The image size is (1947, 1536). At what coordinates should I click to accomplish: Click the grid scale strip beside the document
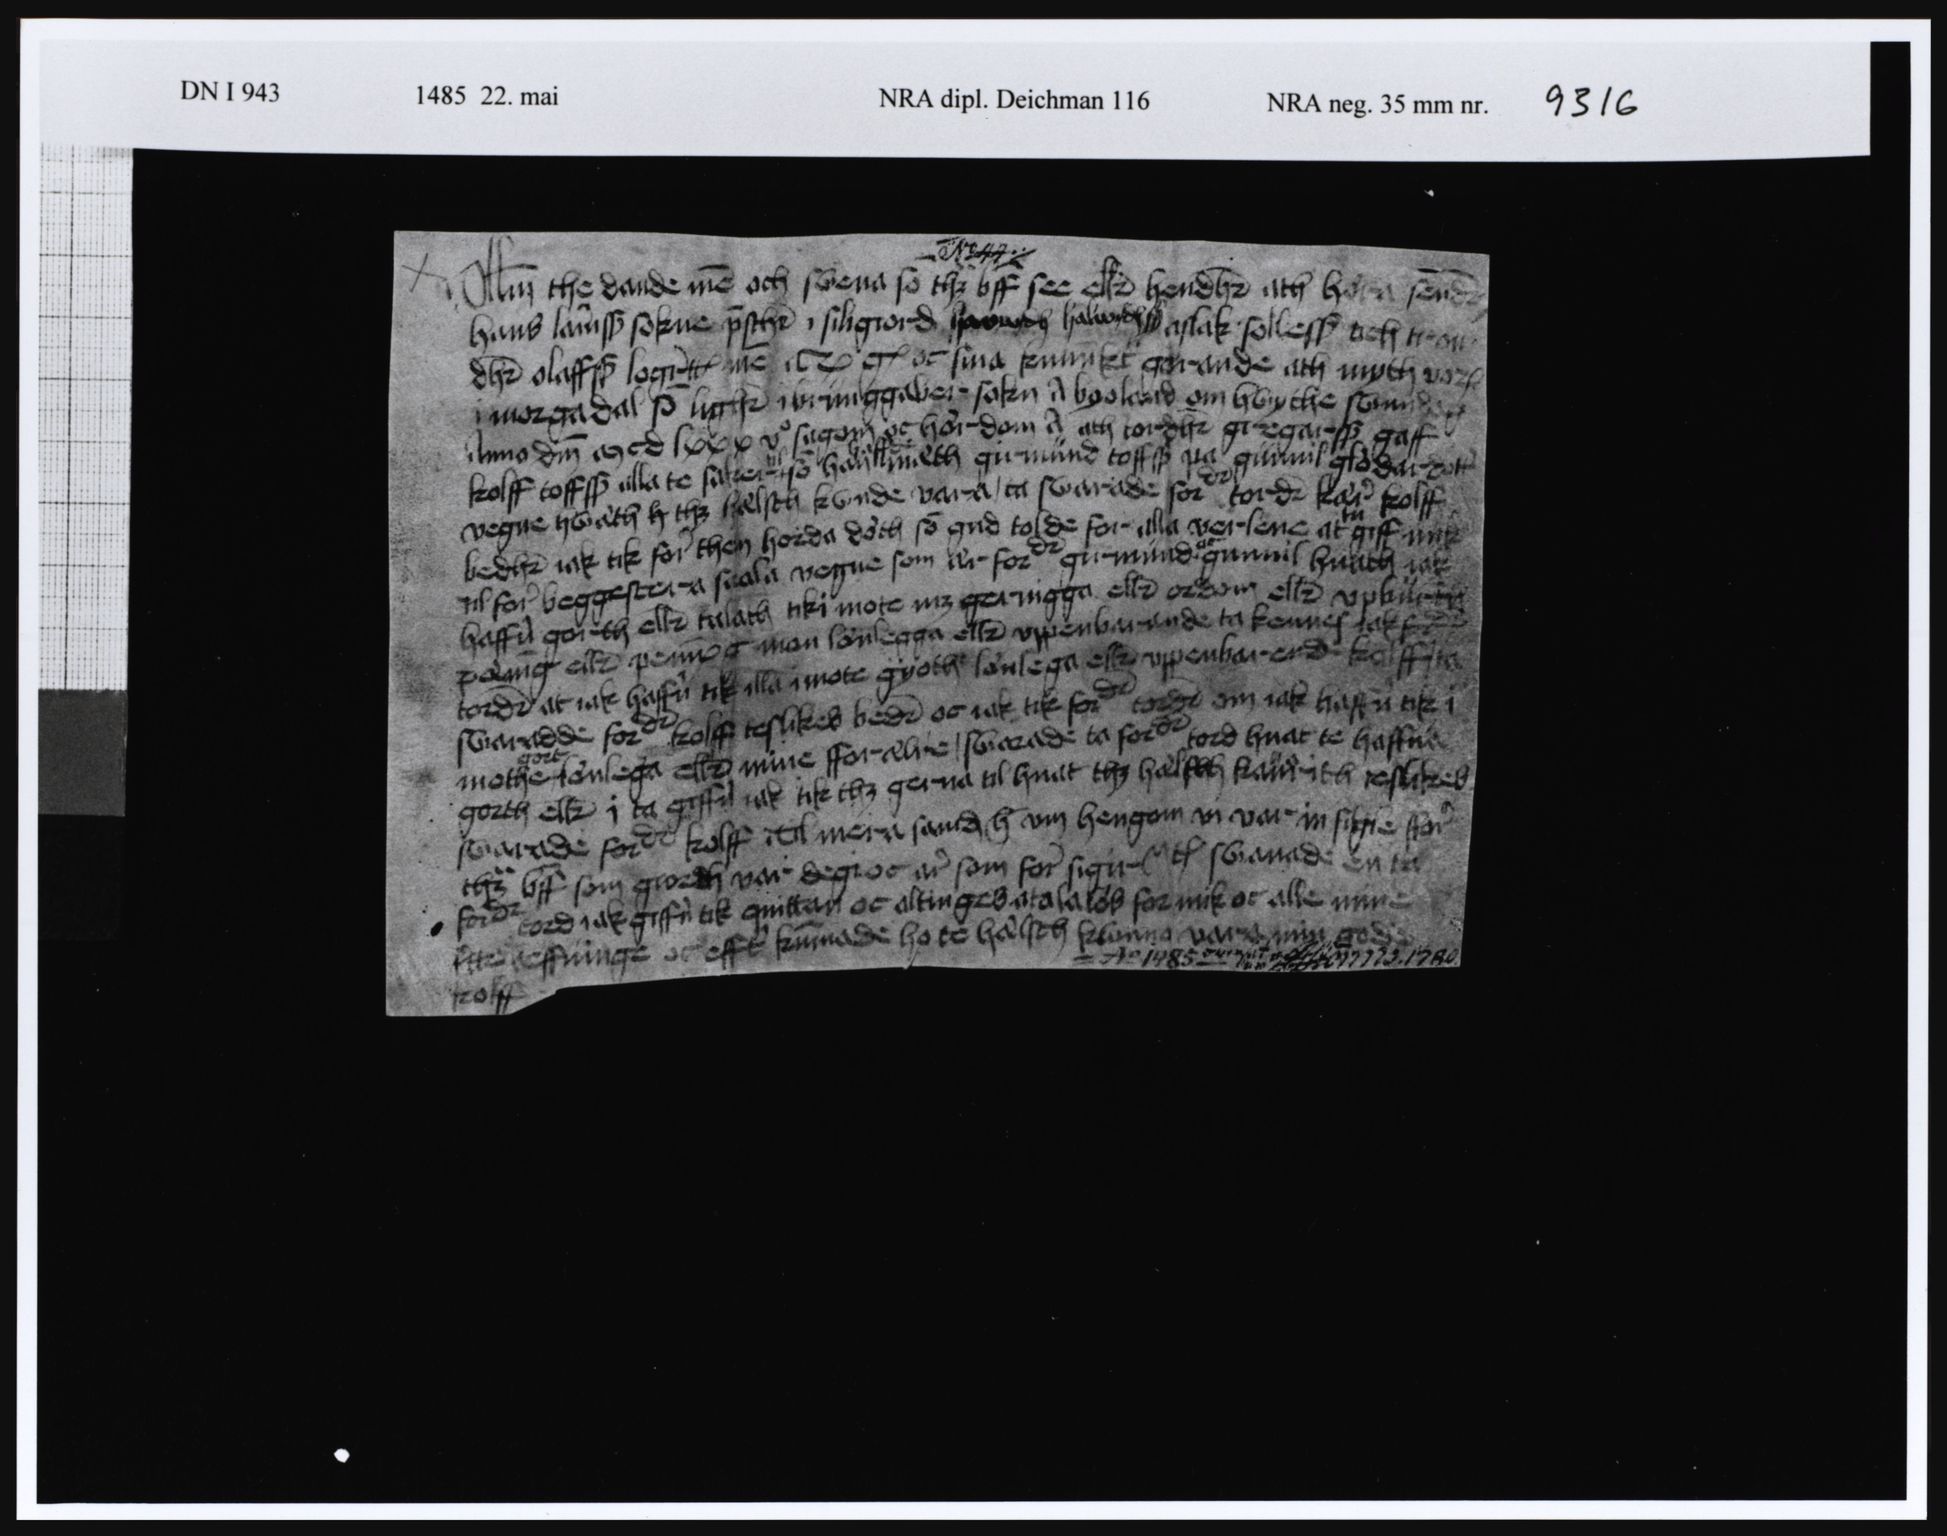point(85,420)
